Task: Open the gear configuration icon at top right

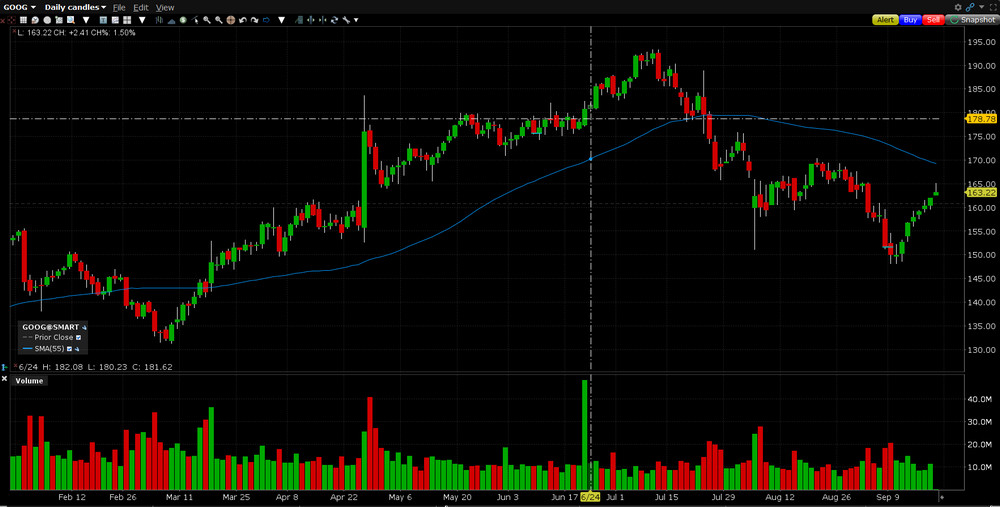Action: coord(958,7)
